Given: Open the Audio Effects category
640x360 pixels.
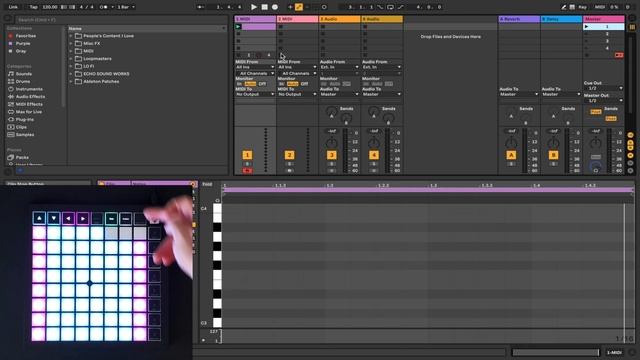Looking at the screenshot, I should point(30,97).
